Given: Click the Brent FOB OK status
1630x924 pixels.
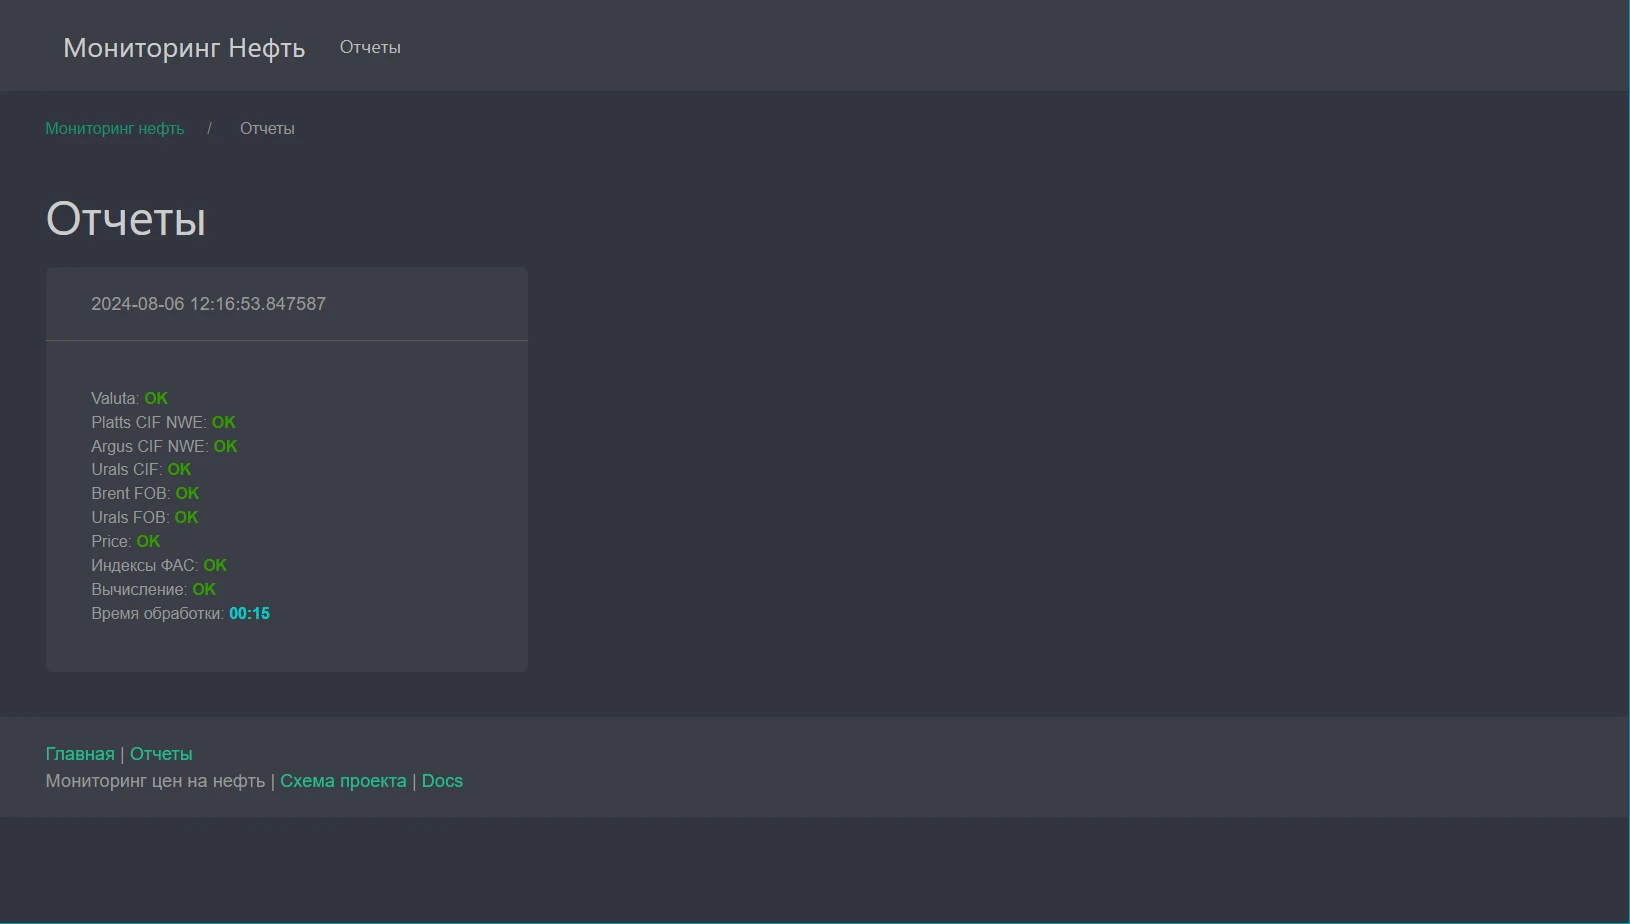Looking at the screenshot, I should (187, 493).
